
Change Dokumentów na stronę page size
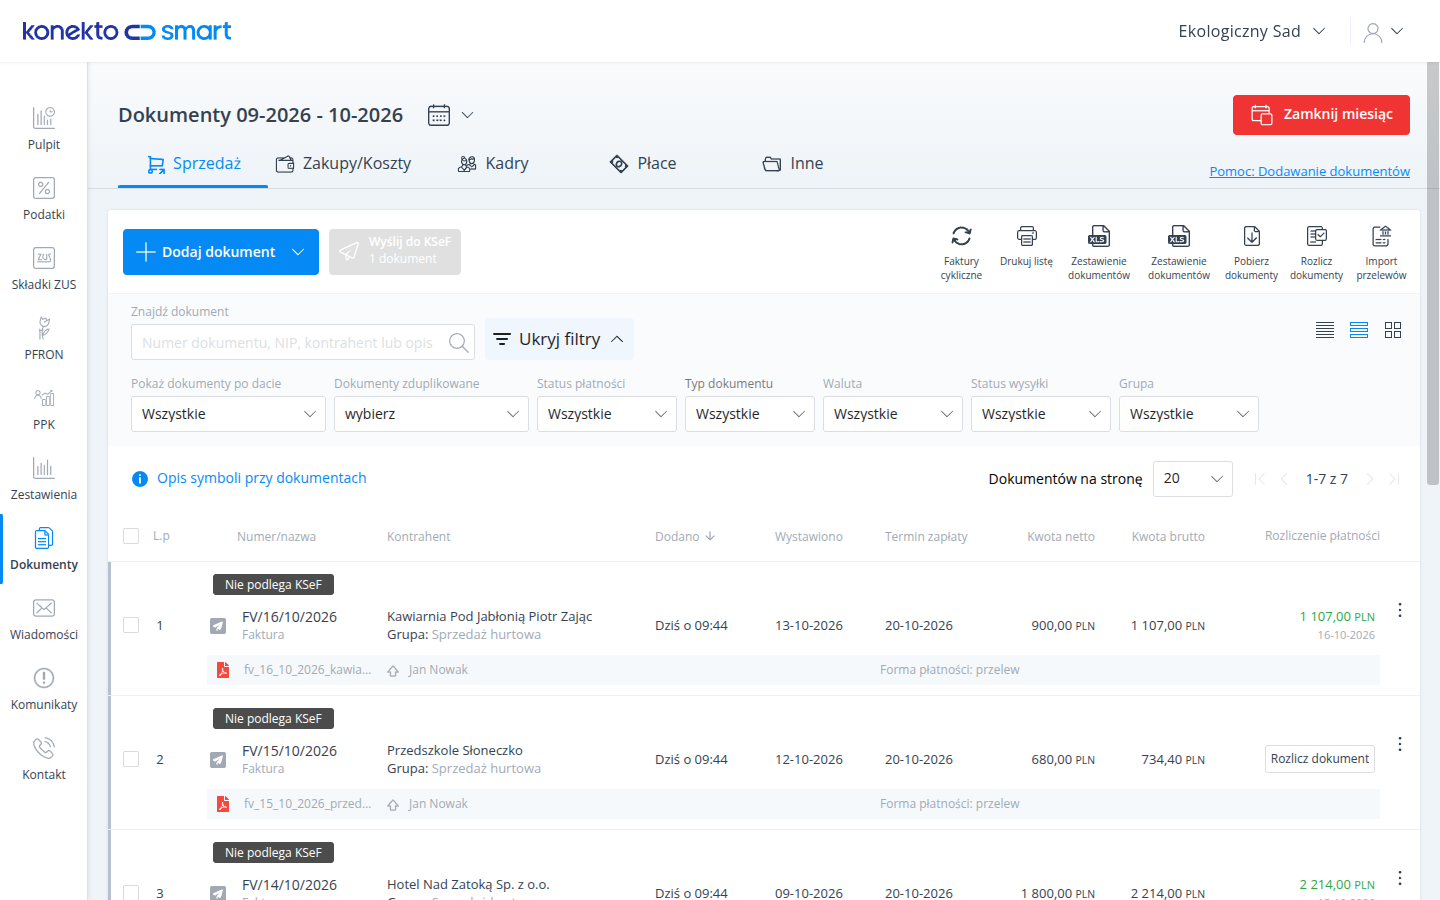click(x=1193, y=479)
